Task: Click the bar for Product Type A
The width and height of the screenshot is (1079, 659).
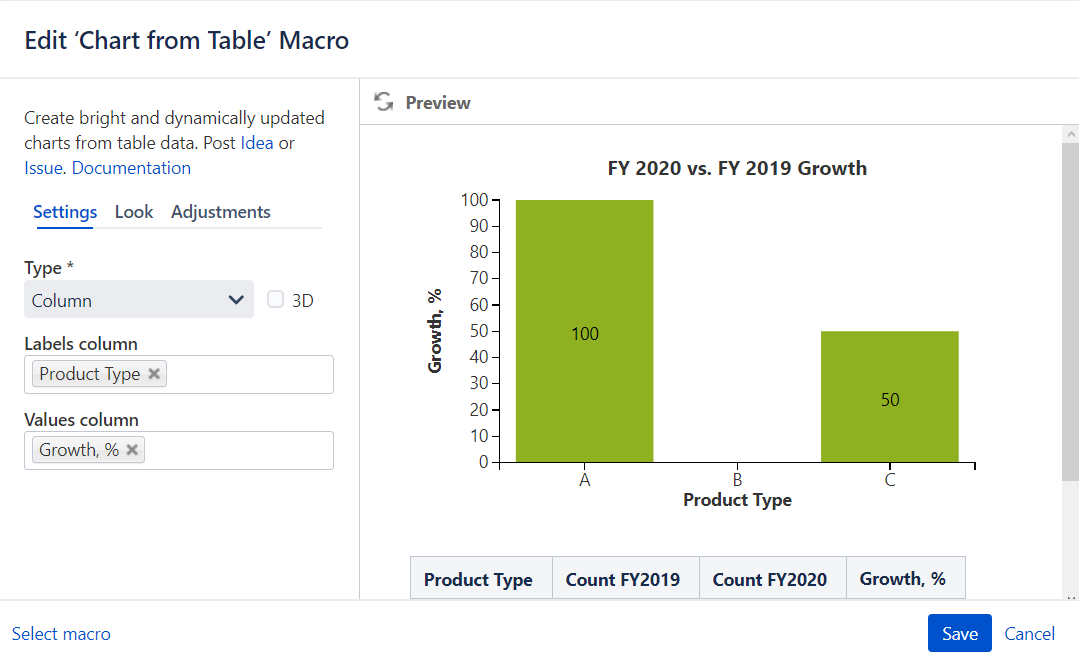Action: pos(584,330)
